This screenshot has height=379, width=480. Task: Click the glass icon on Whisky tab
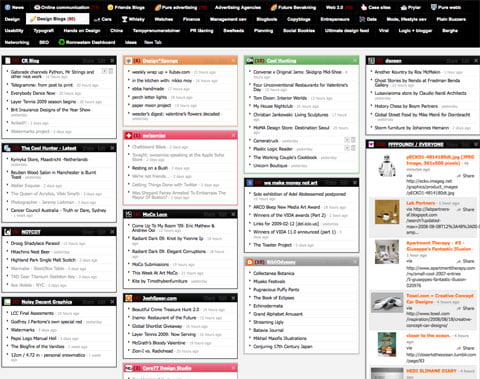point(124,19)
